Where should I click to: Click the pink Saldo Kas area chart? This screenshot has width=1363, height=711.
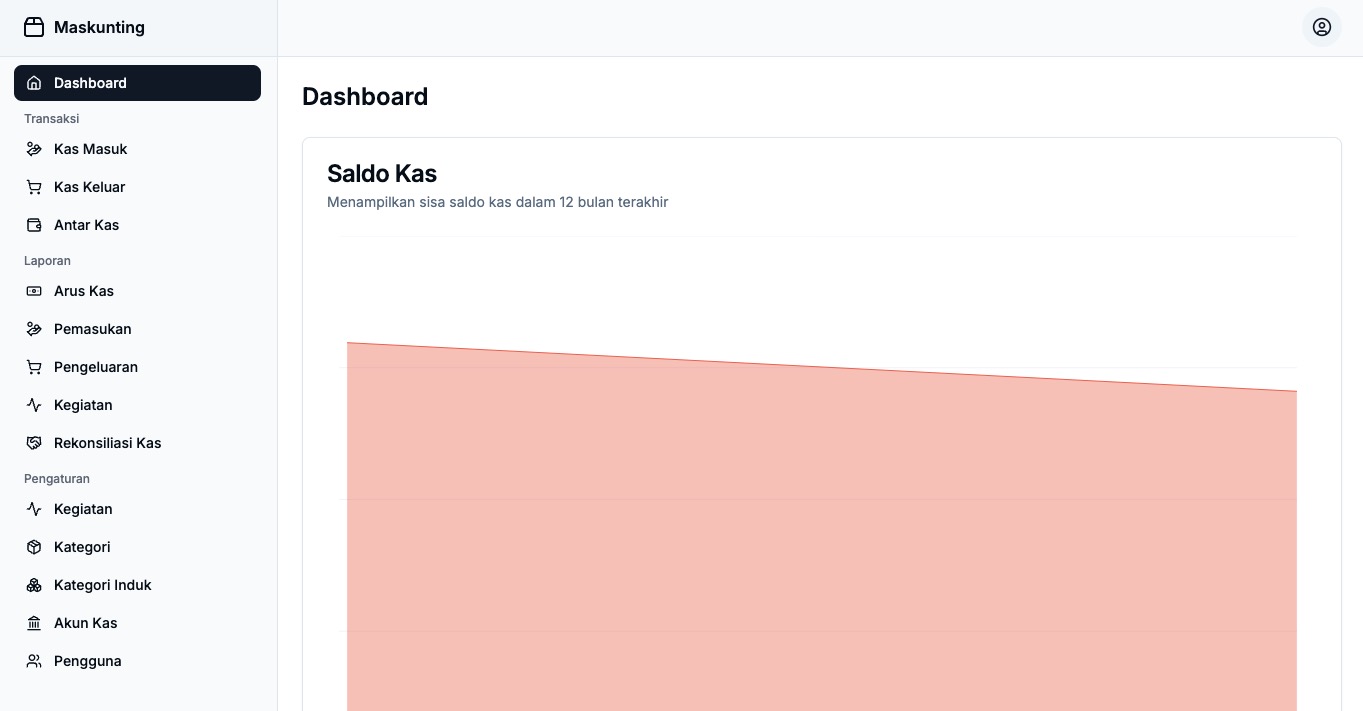point(820,550)
